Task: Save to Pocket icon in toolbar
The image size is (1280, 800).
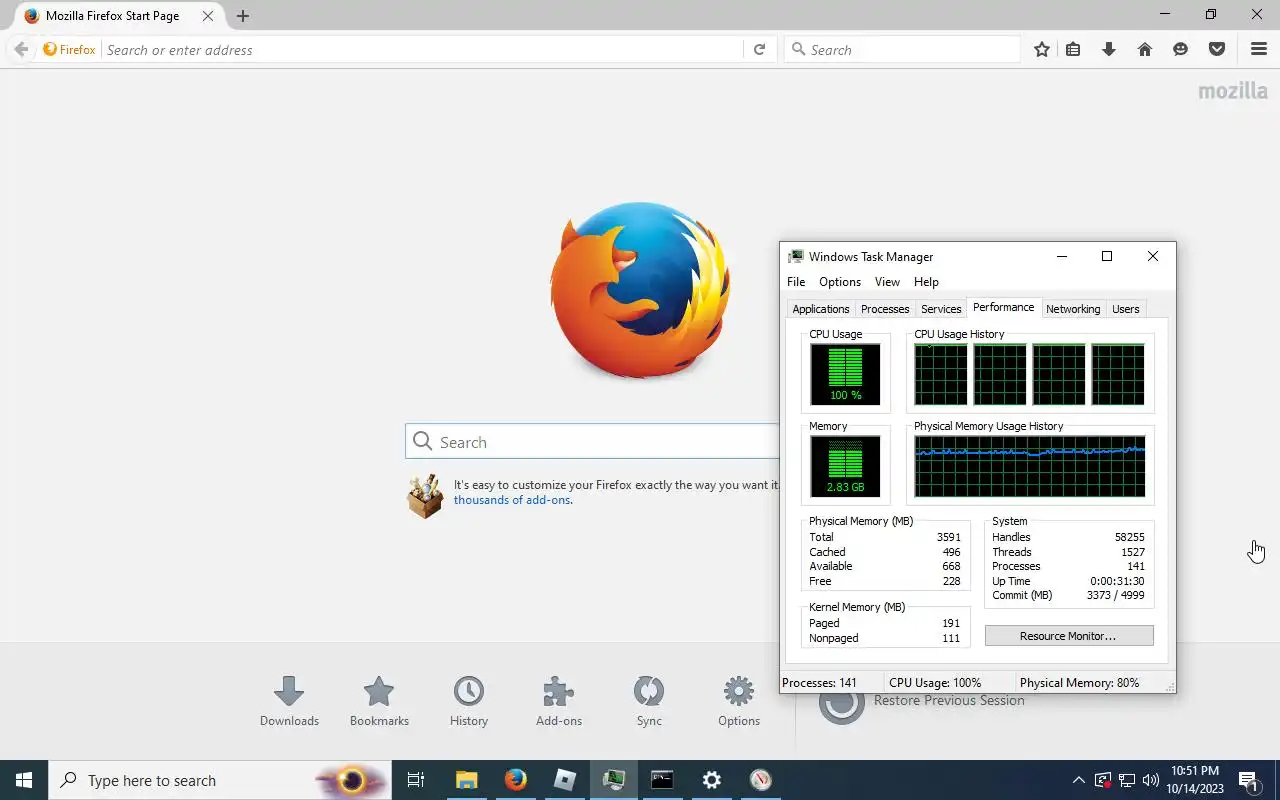Action: [x=1216, y=49]
